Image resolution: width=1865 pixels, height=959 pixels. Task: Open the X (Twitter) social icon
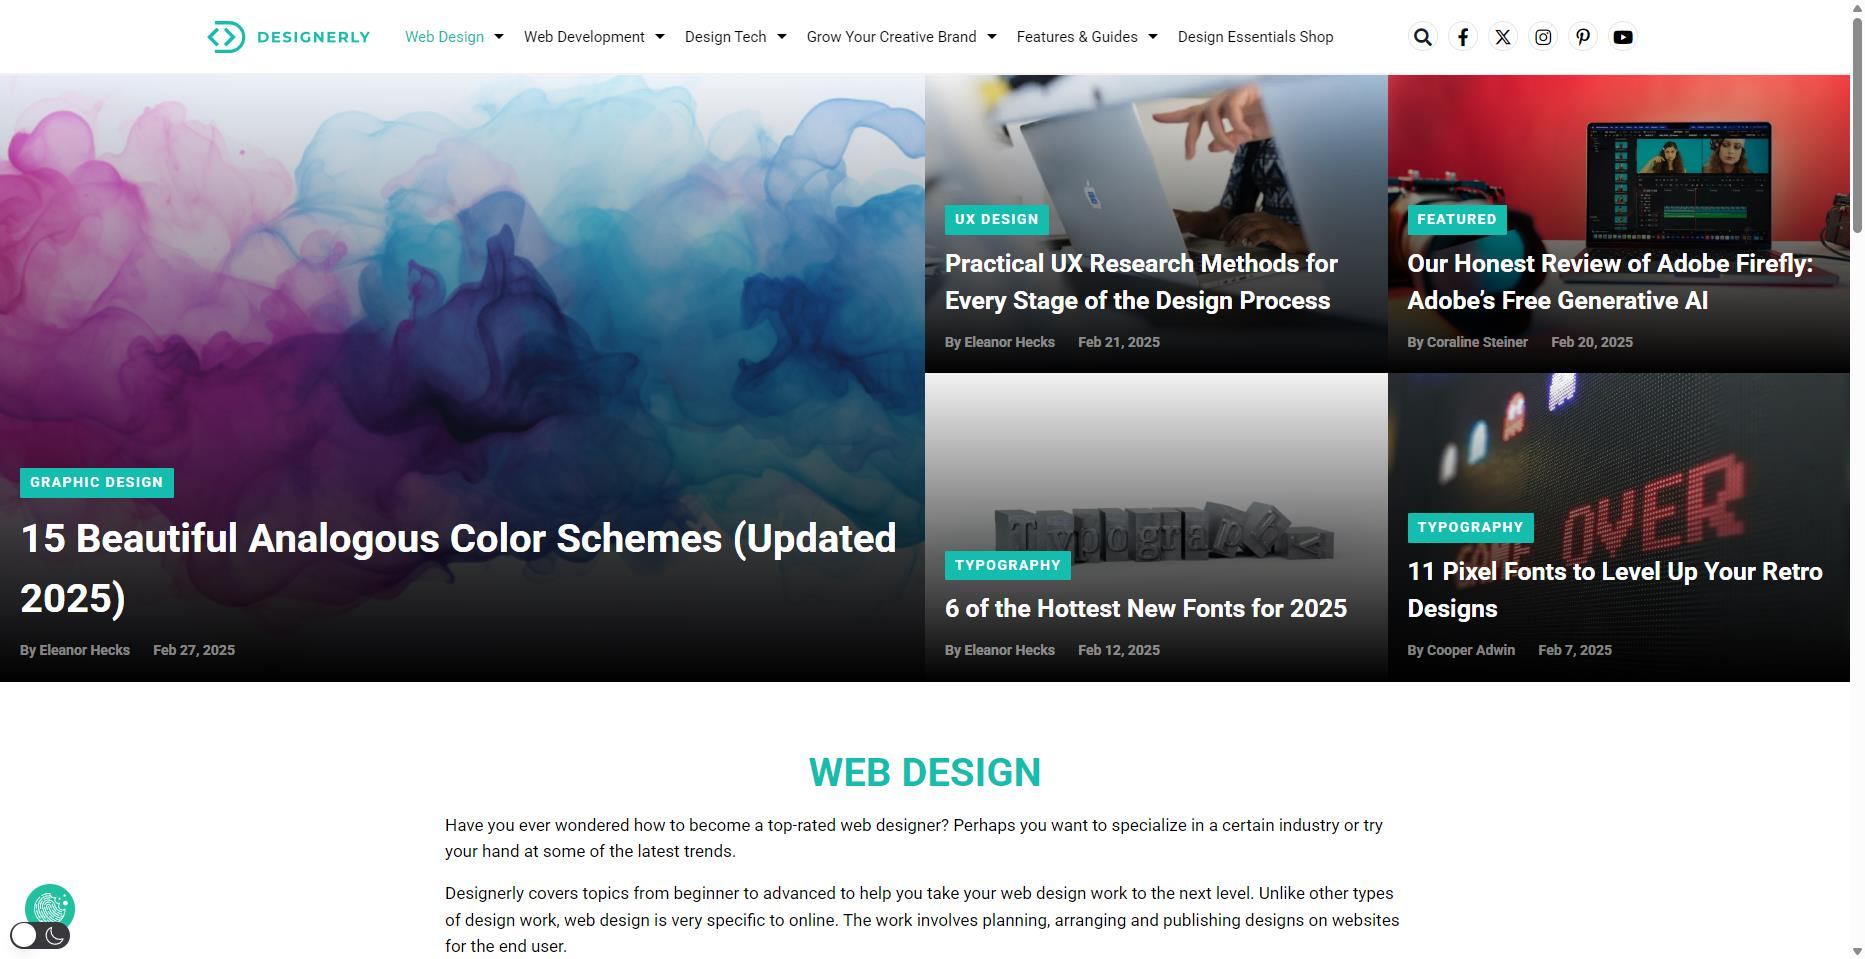[1502, 37]
